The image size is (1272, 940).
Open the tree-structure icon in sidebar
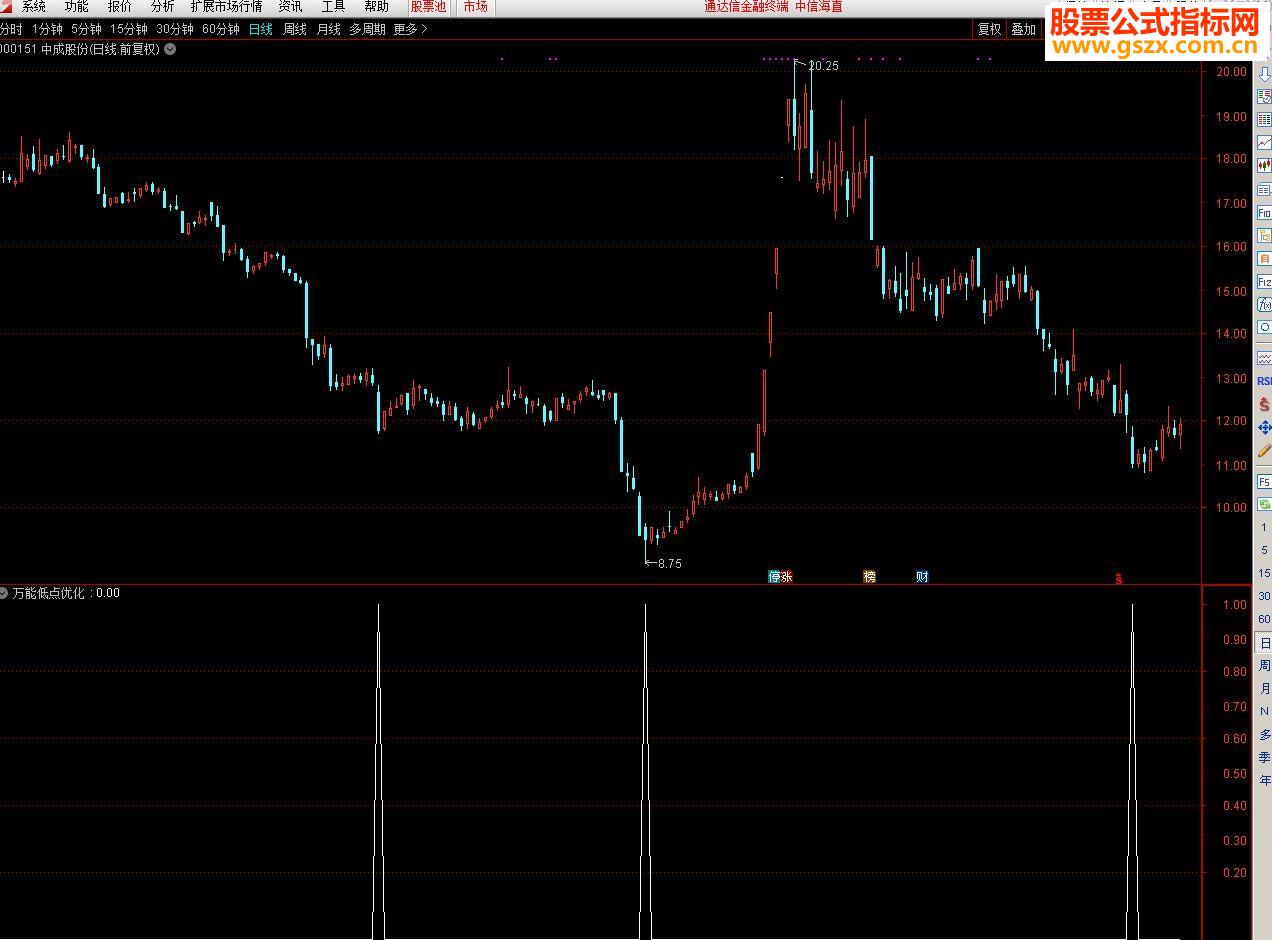coord(1264,236)
